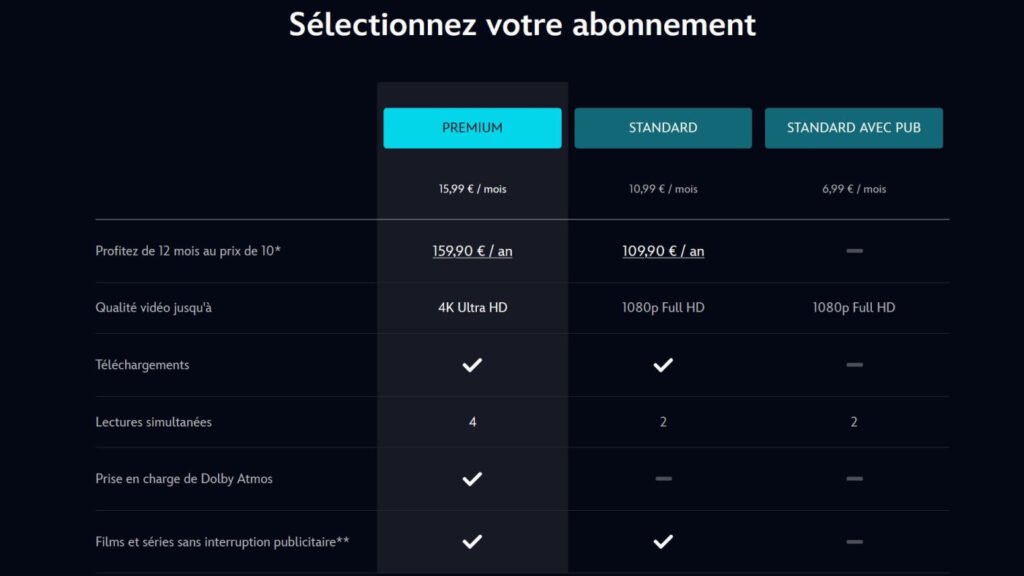Click the Téléchargements dash under STANDARD AVEC PUB

pos(854,365)
